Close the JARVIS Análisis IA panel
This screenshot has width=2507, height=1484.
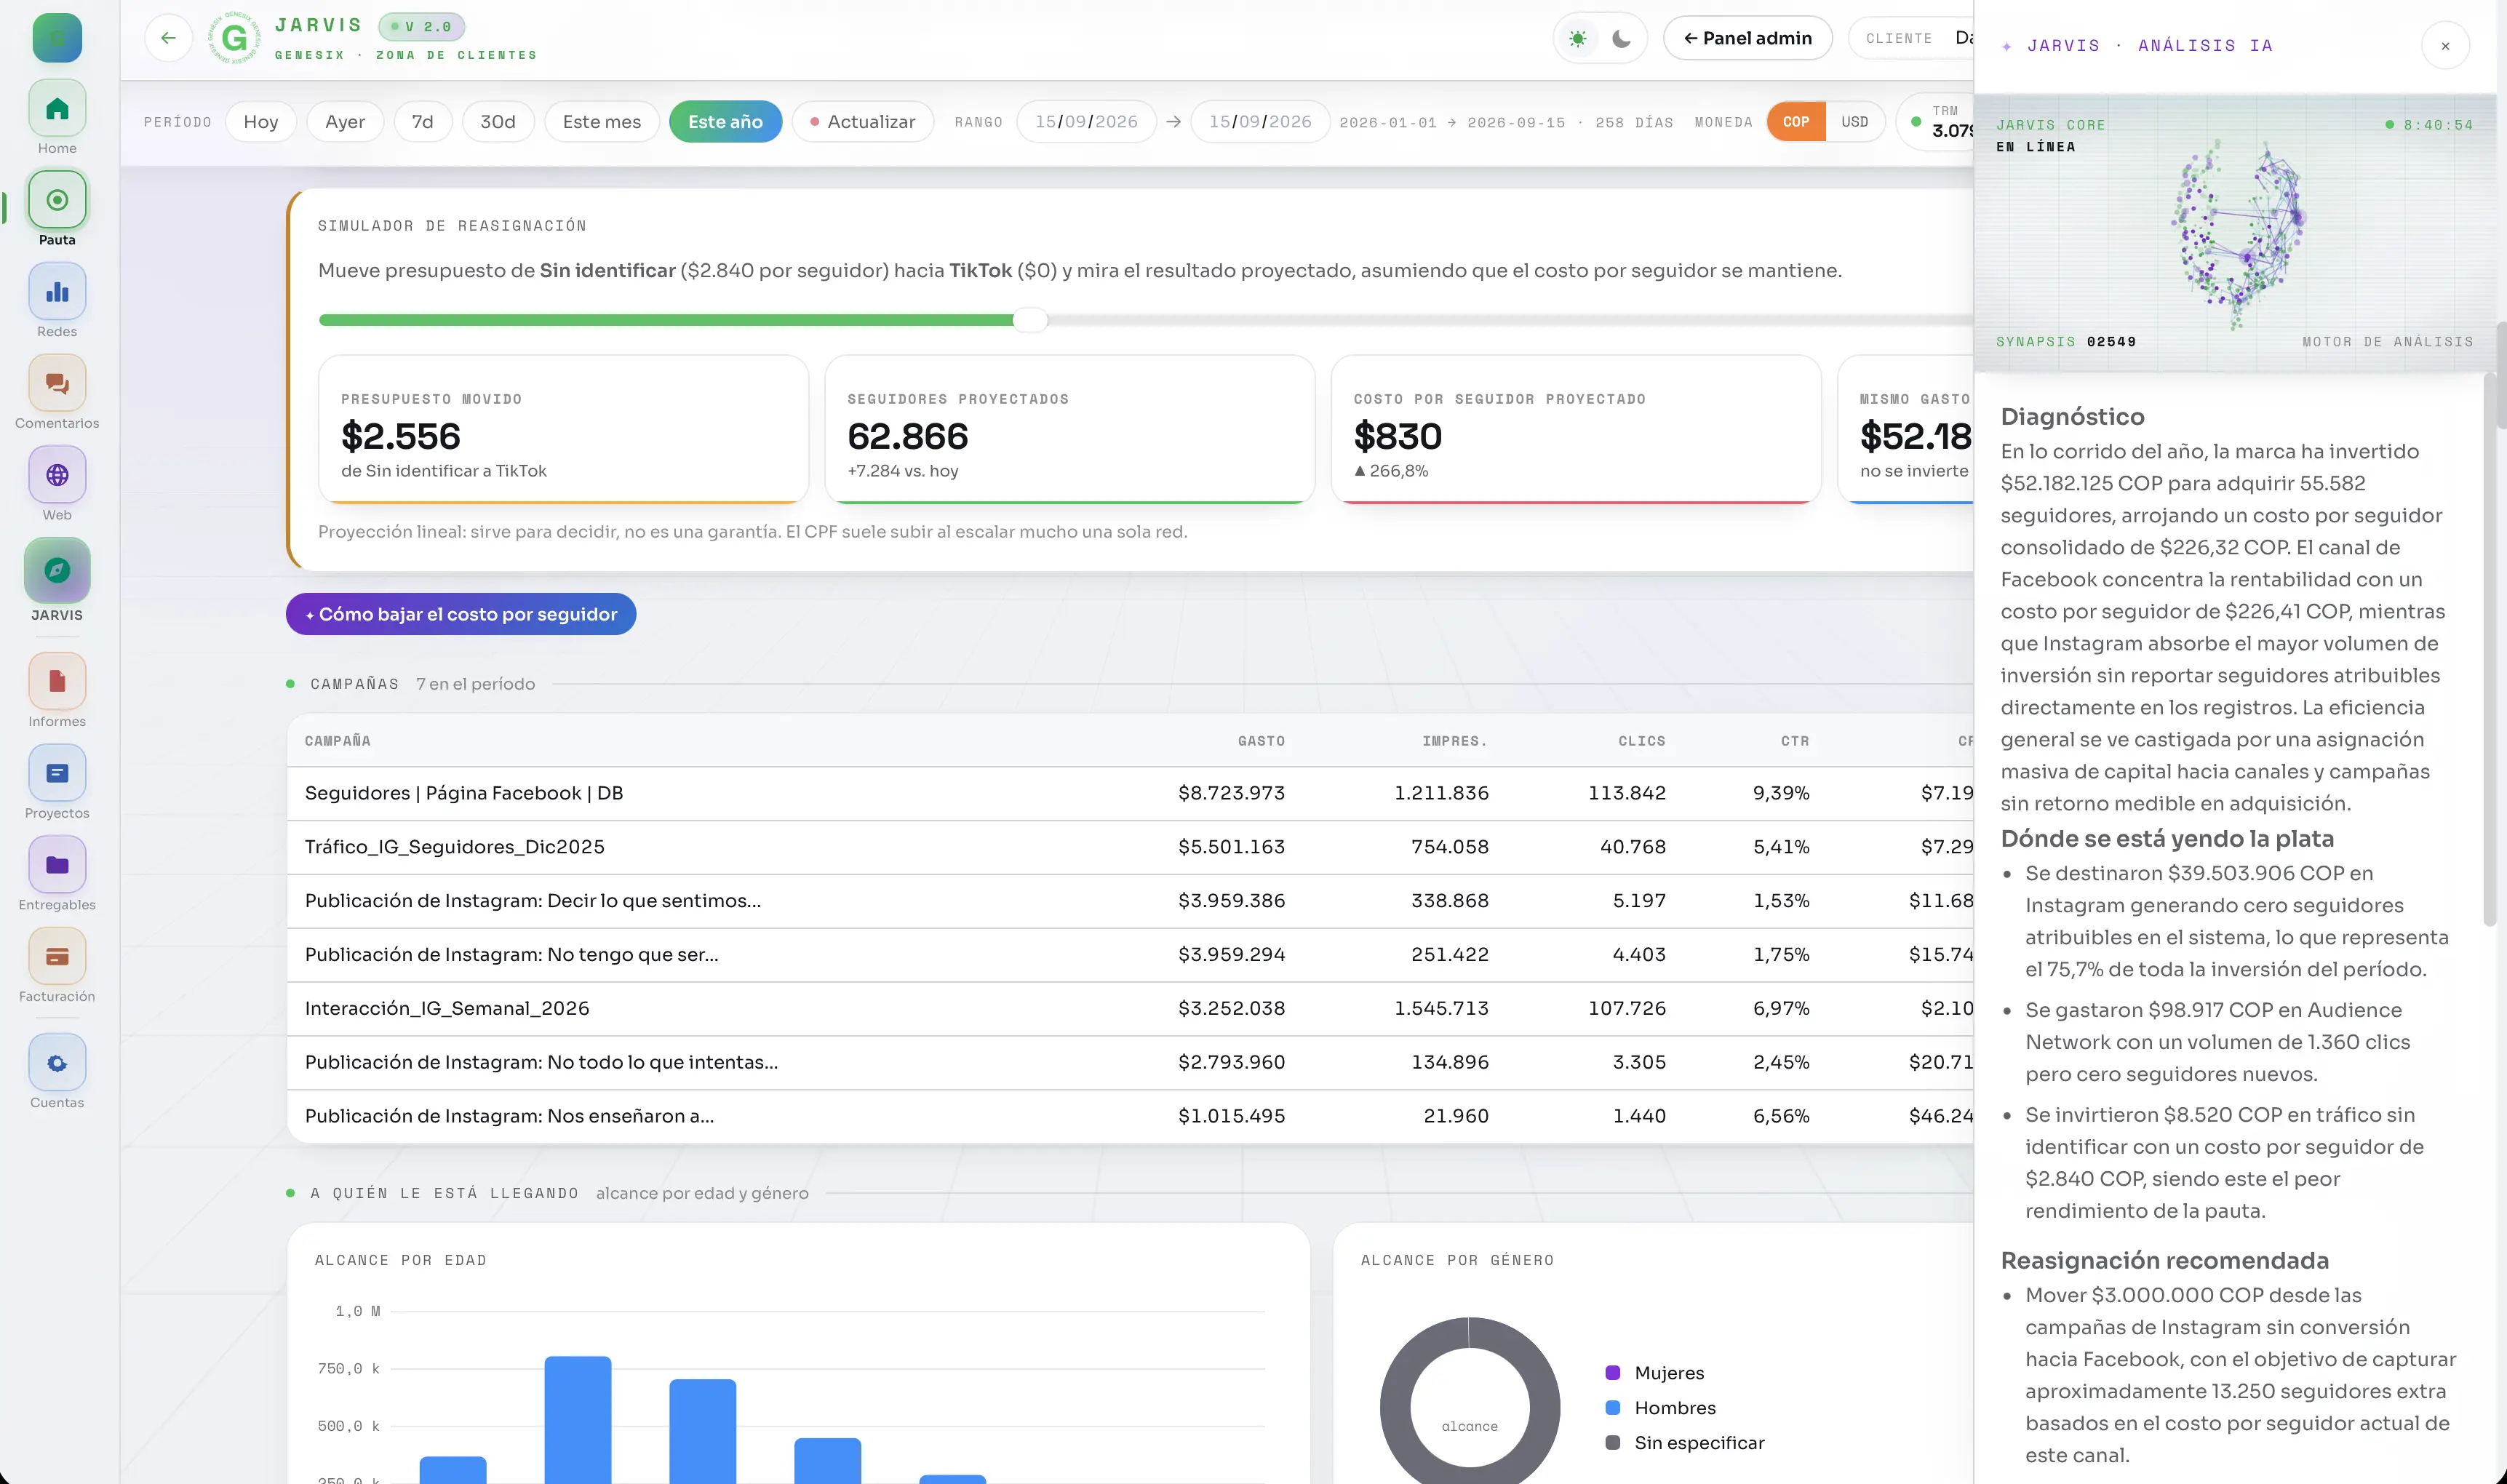coord(2446,46)
